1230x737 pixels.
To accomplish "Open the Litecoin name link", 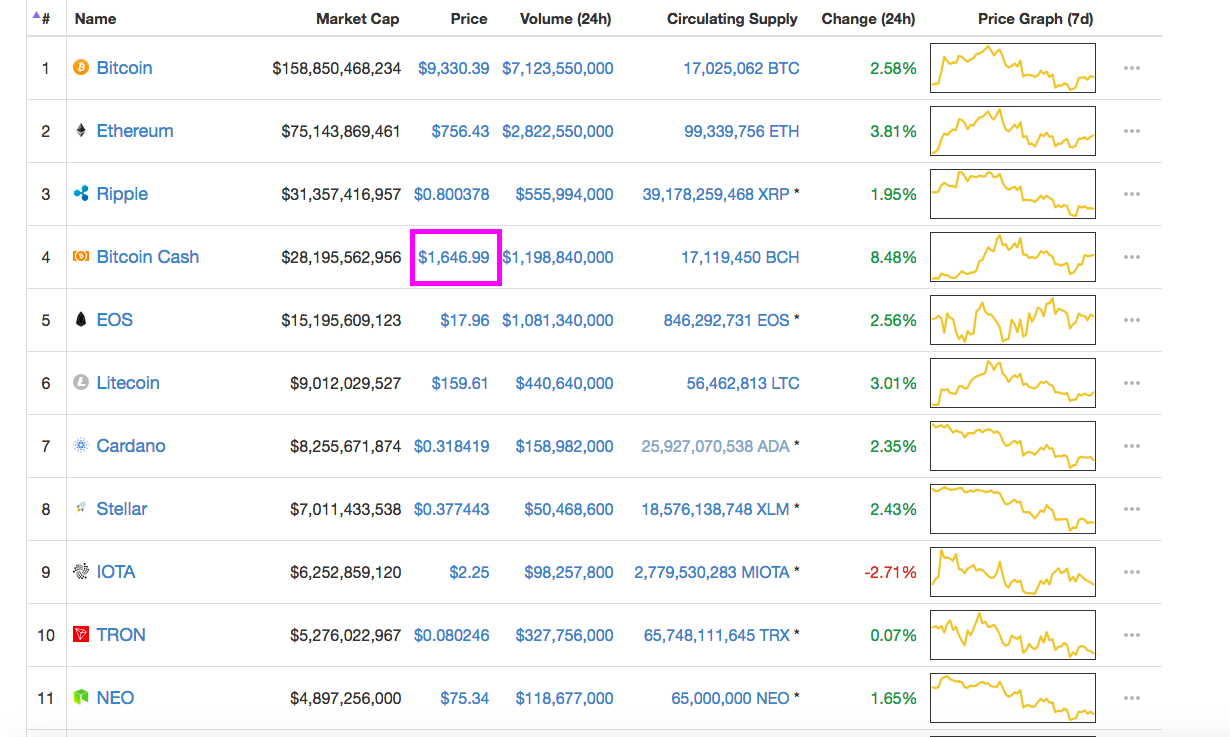I will click(x=128, y=383).
